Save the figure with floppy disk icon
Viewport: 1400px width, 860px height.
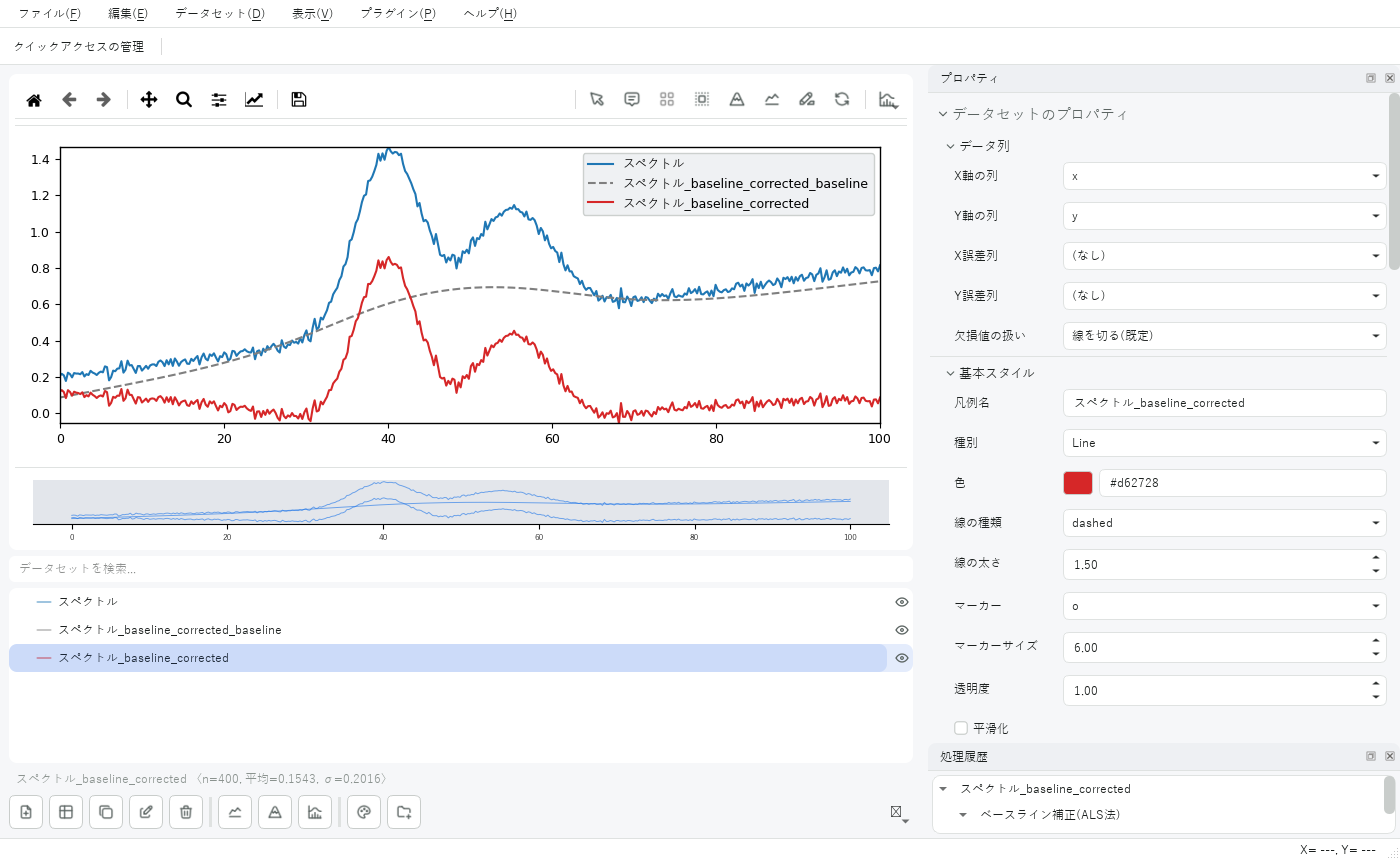coord(298,100)
